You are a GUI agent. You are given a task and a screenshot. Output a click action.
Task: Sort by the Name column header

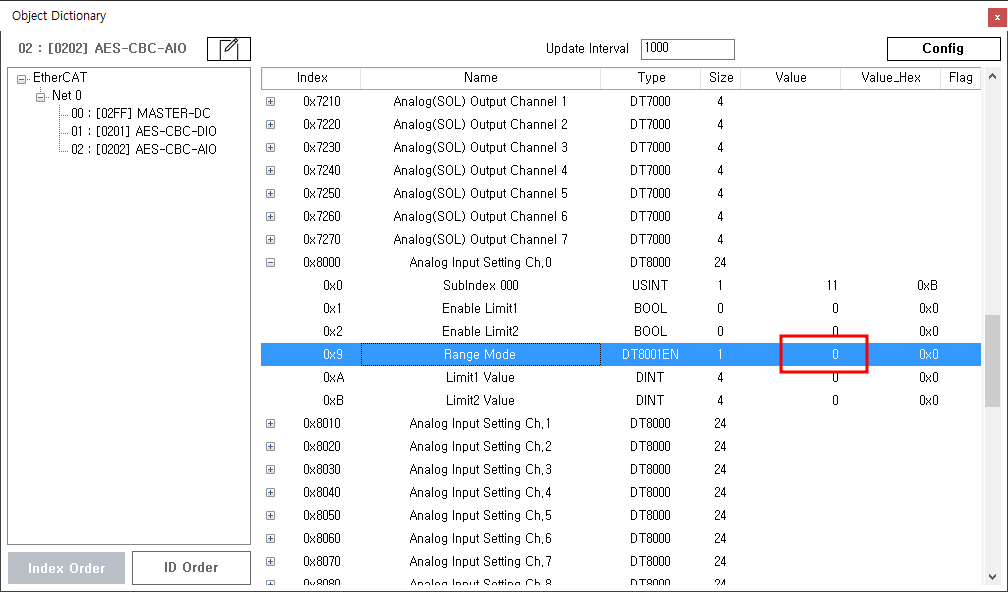[x=480, y=78]
